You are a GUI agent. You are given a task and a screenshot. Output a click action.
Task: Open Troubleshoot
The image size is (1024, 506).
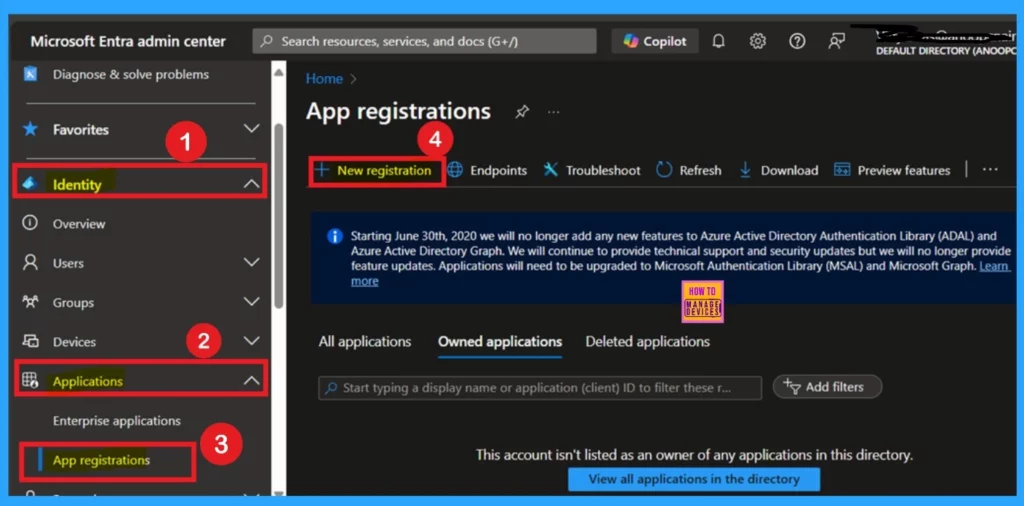[592, 170]
